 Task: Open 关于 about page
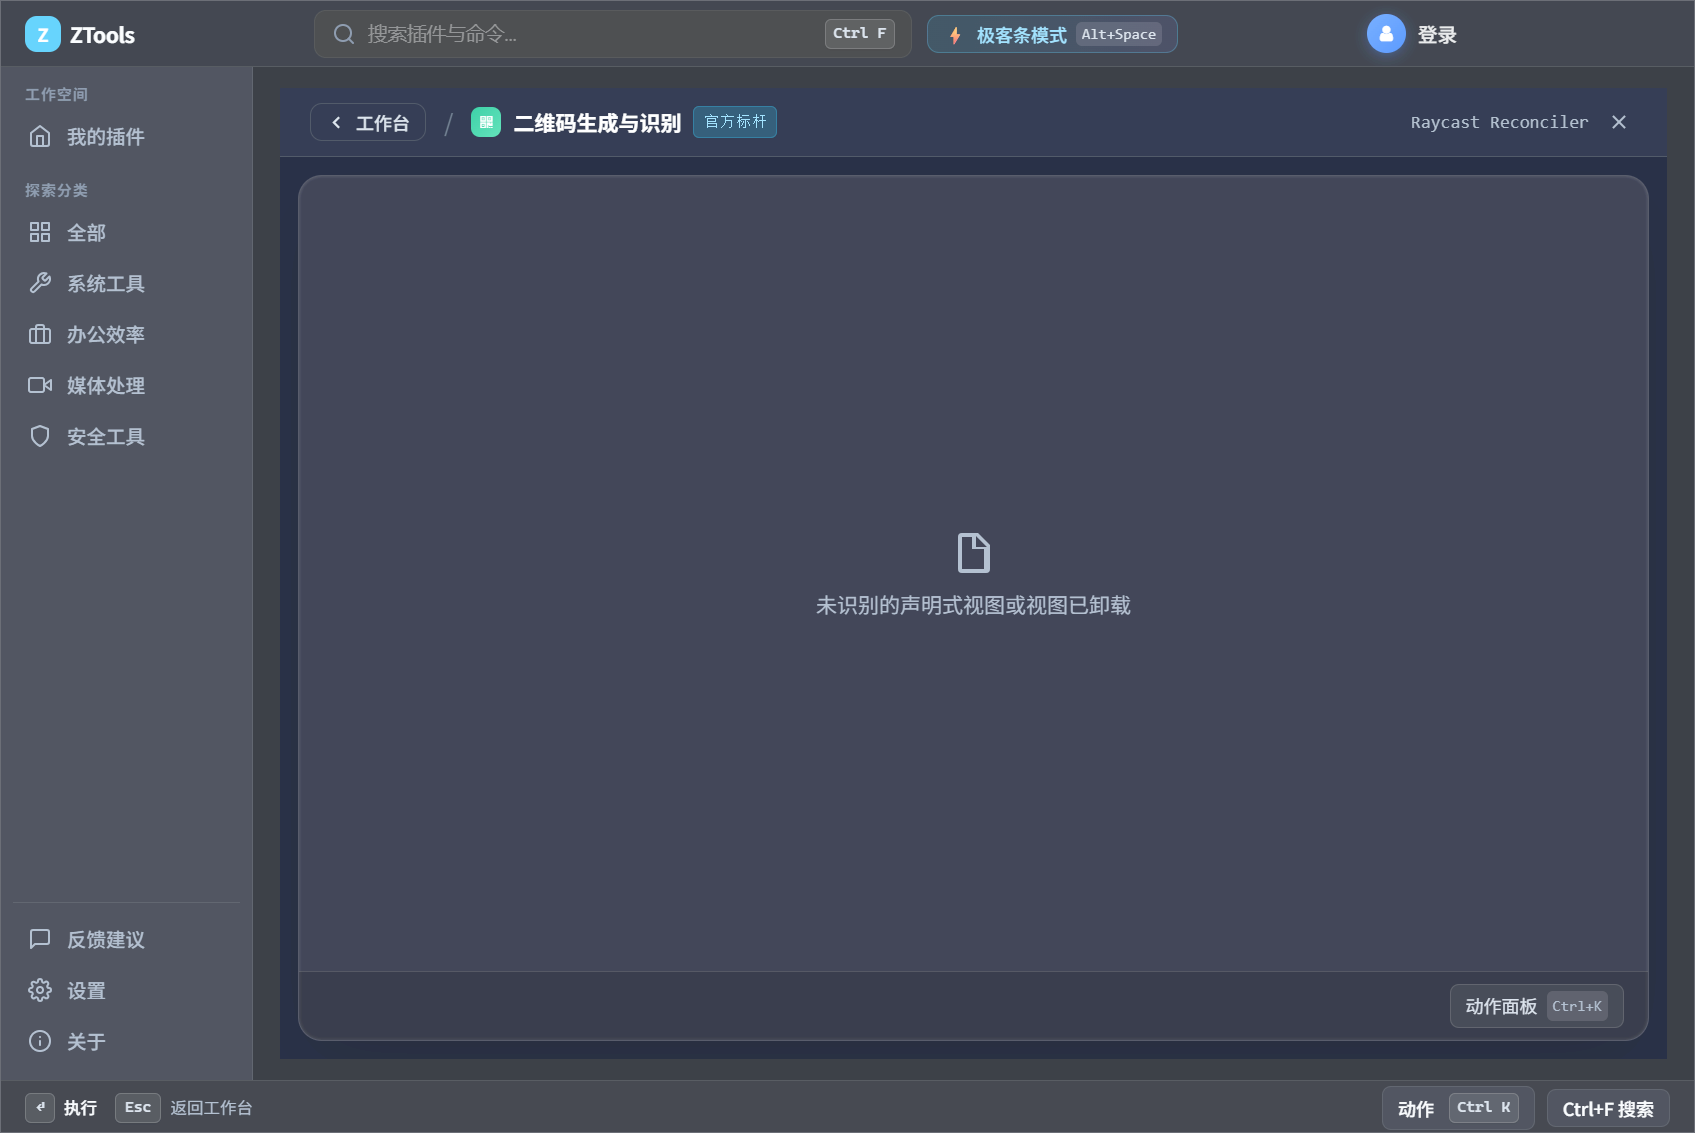[x=126, y=1042]
